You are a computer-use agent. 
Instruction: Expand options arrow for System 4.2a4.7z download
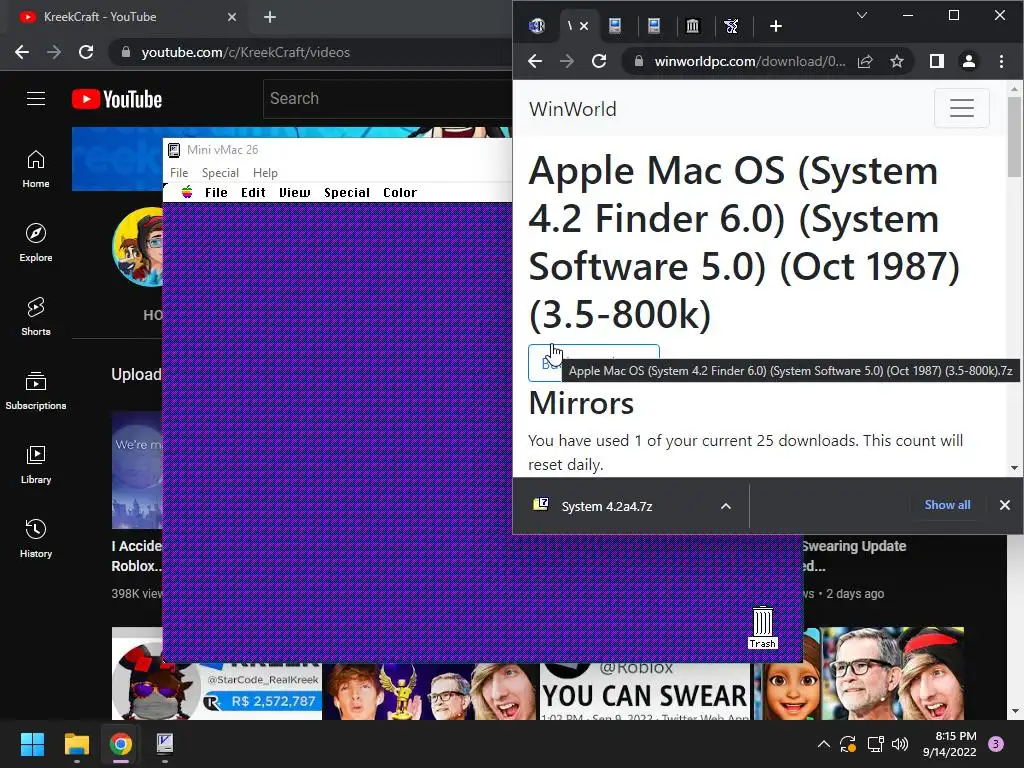[x=726, y=506]
